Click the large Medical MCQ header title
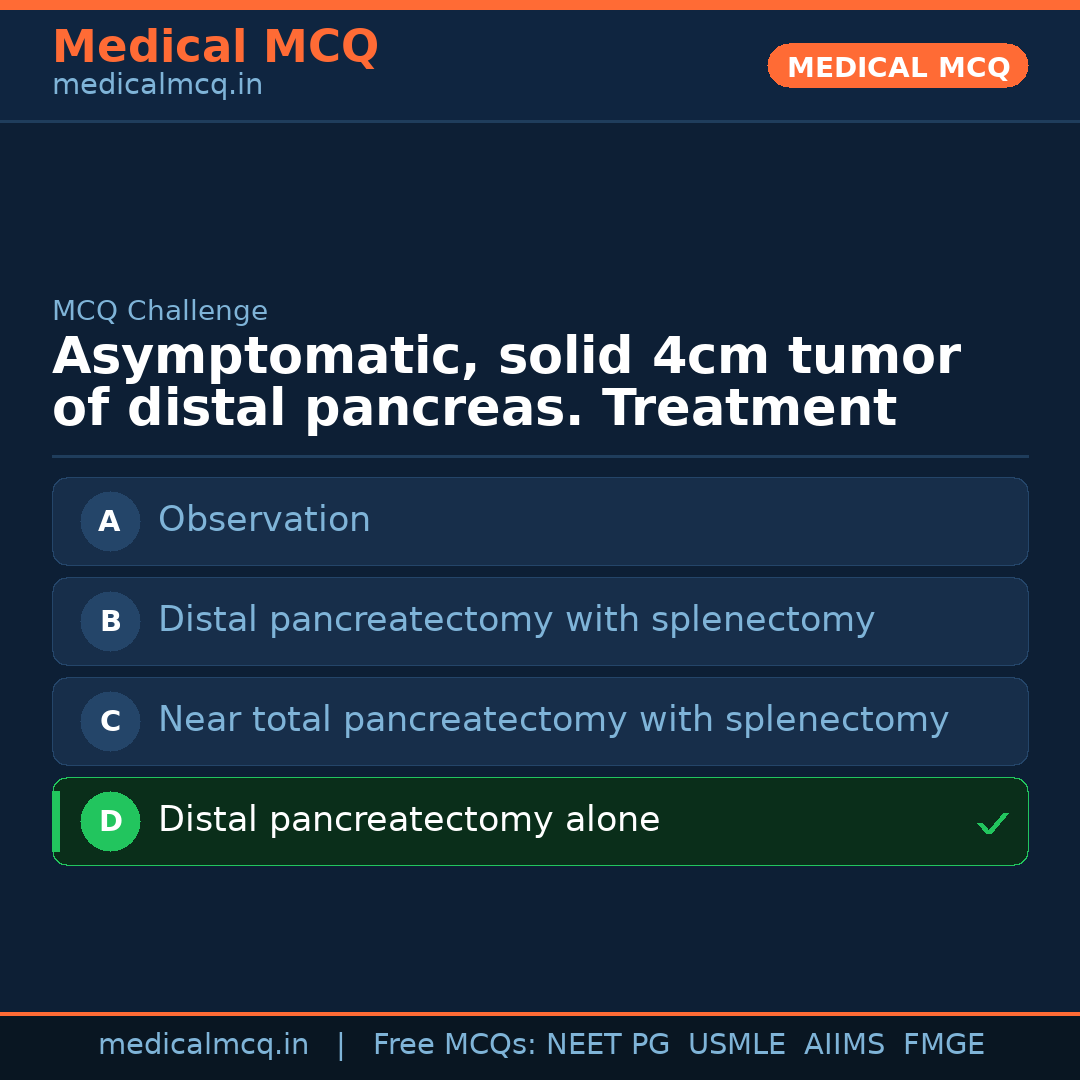 [x=215, y=47]
